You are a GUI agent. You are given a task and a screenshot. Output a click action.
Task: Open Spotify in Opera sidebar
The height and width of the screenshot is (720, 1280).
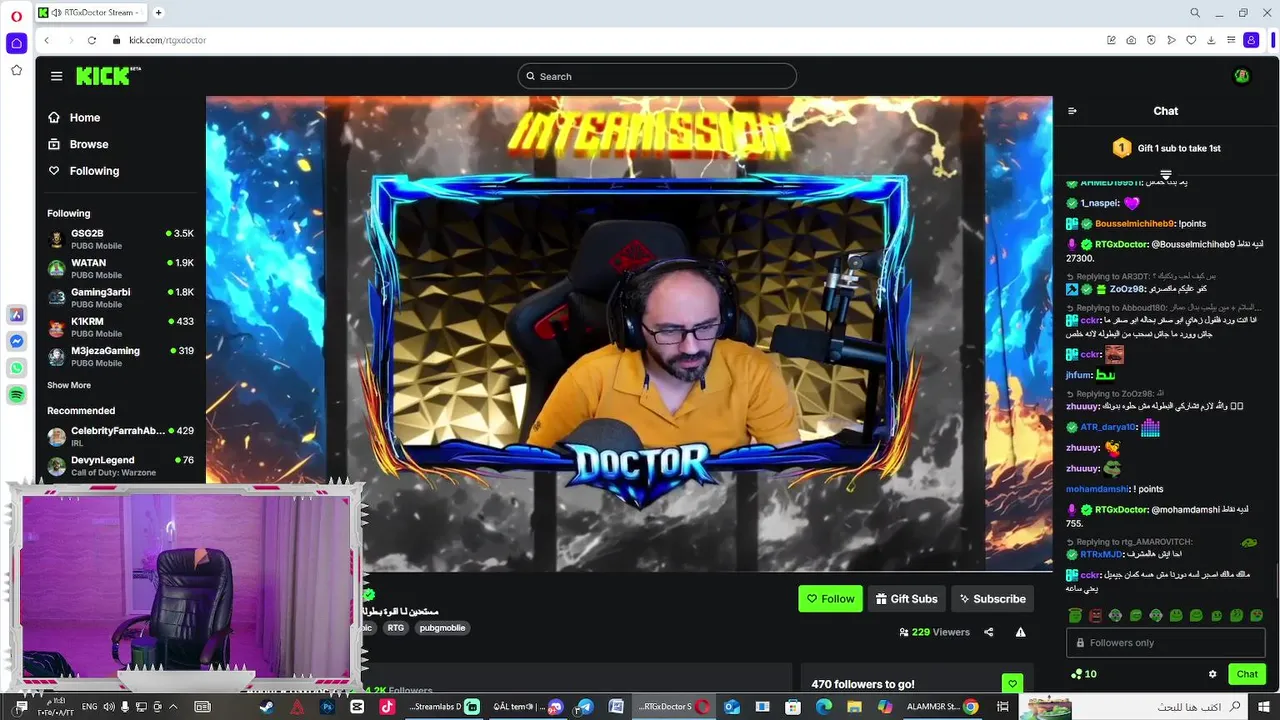click(x=16, y=395)
